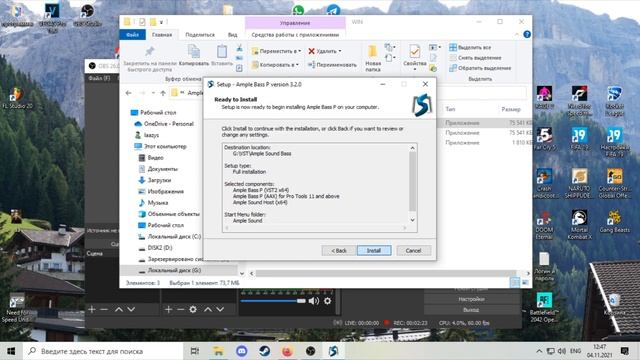Open Explorer help question mark icon
The height and width of the screenshot is (360, 640).
pos(527,35)
